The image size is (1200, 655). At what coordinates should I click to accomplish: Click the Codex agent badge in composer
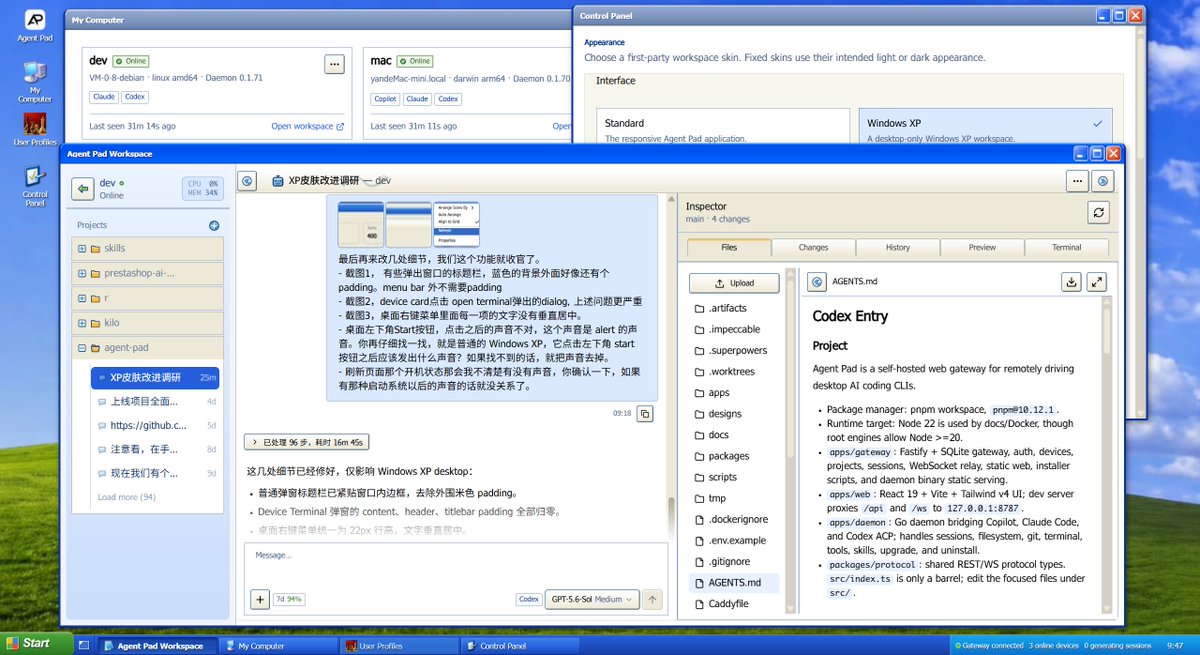click(x=529, y=599)
